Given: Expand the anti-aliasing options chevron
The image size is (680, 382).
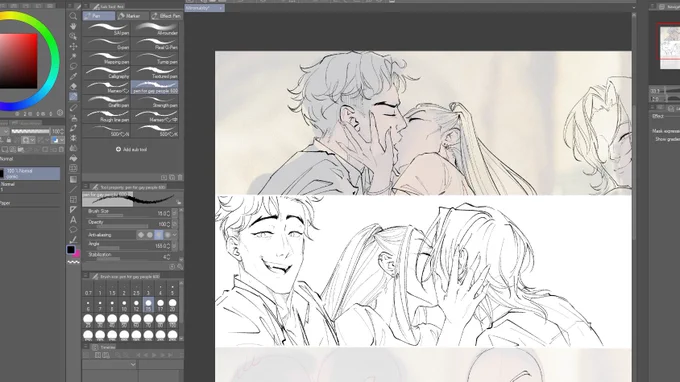Looking at the screenshot, I should (x=175, y=235).
